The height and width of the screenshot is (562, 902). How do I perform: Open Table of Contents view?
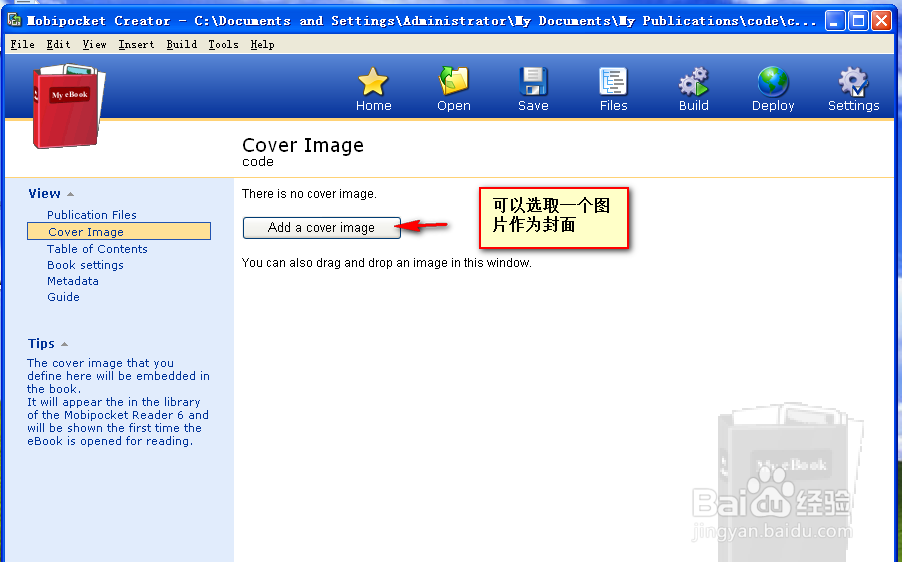coord(97,248)
